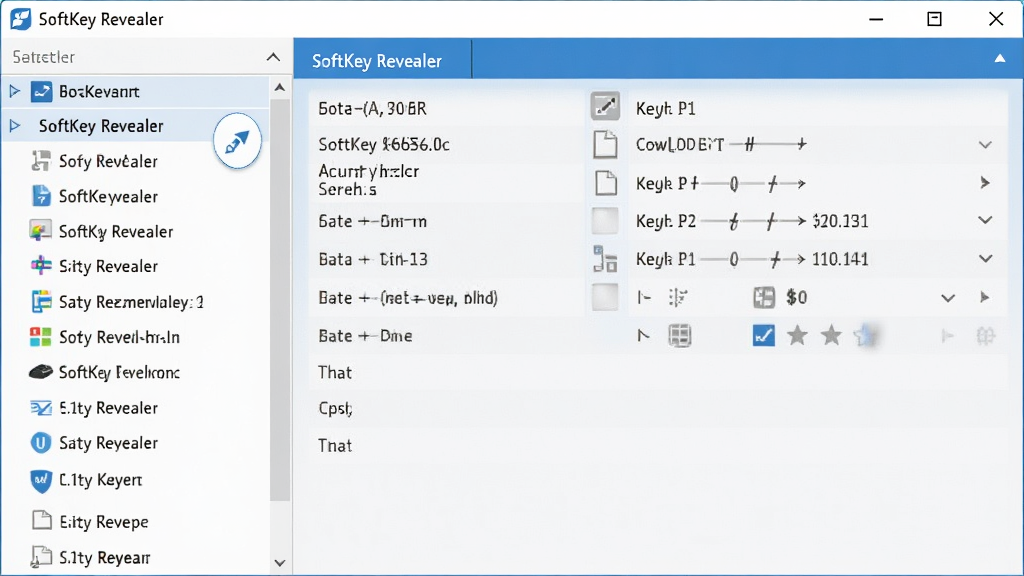Click the "110.141" value

click(x=840, y=259)
